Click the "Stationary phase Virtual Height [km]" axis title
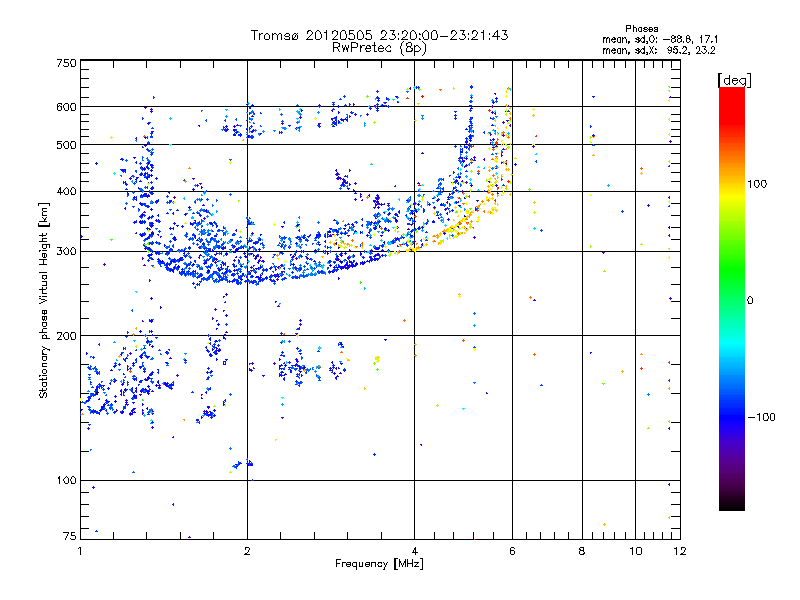The image size is (800, 600). [x=44, y=301]
